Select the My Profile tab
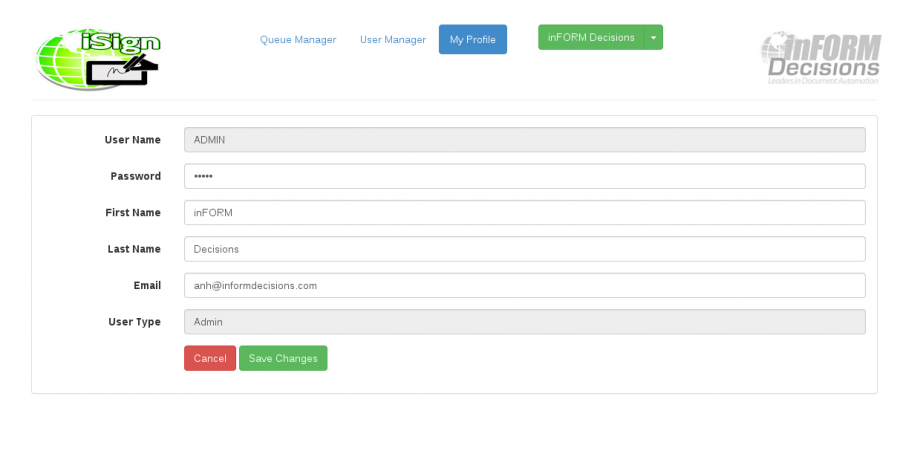The width and height of the screenshot is (900, 454). (x=472, y=40)
